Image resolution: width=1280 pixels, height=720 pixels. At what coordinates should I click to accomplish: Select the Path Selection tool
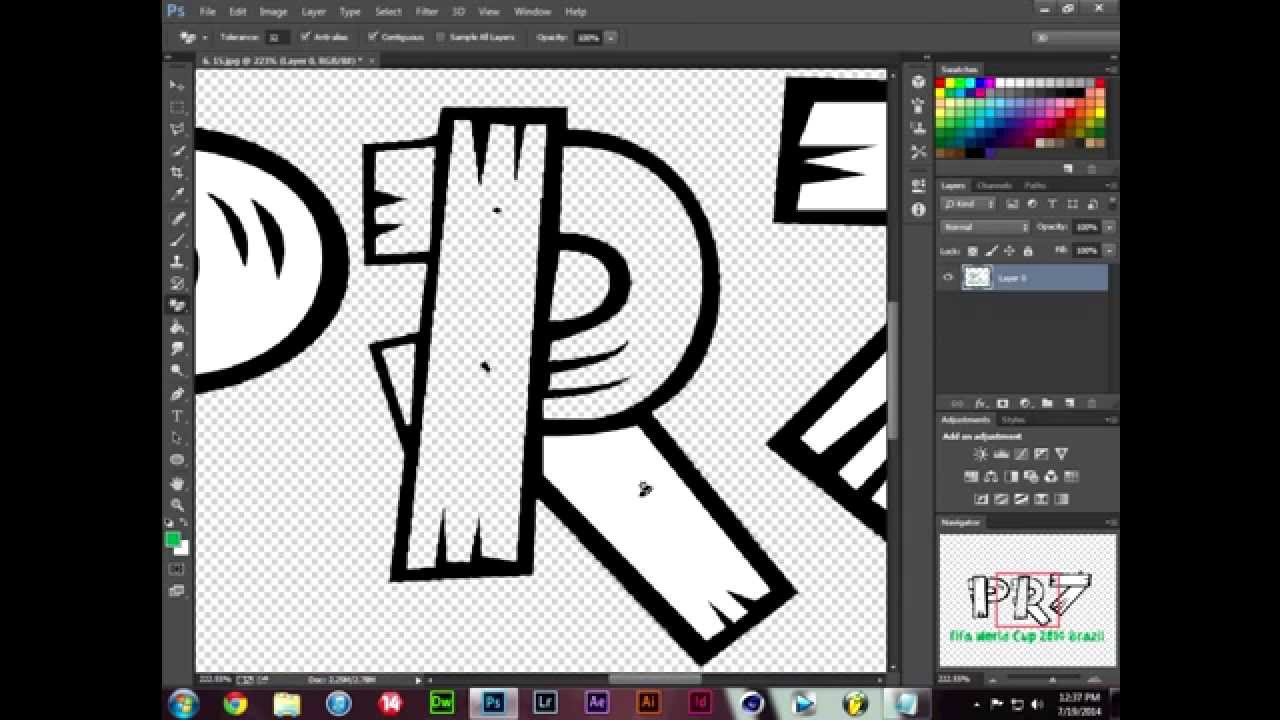point(177,438)
